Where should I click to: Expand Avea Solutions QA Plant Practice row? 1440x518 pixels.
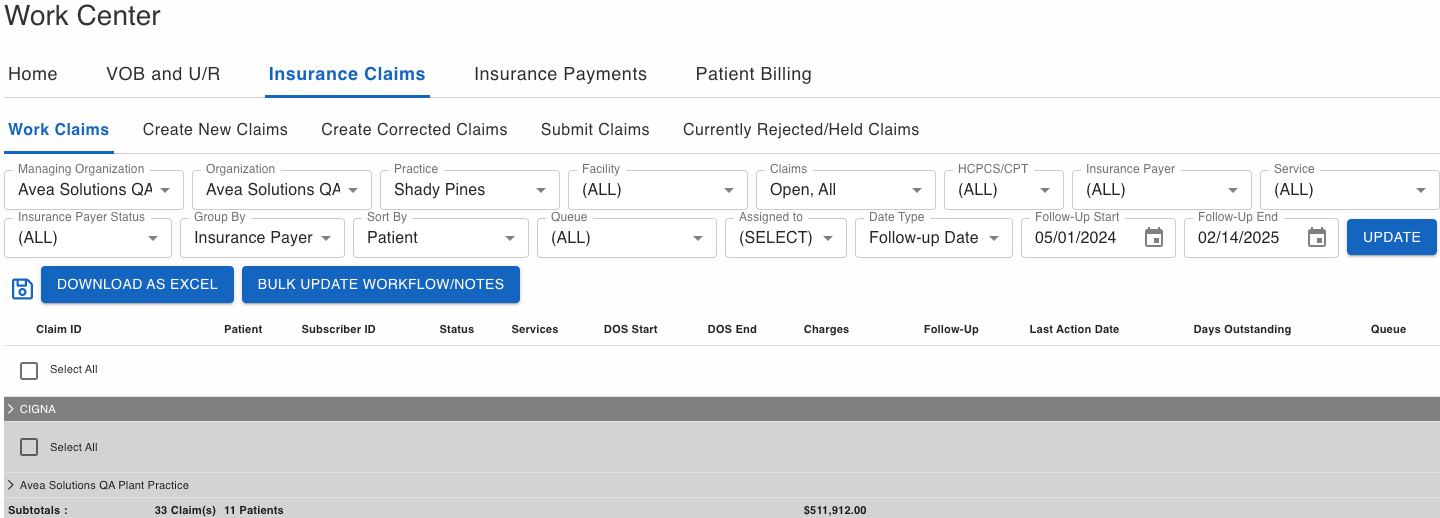click(x=11, y=485)
